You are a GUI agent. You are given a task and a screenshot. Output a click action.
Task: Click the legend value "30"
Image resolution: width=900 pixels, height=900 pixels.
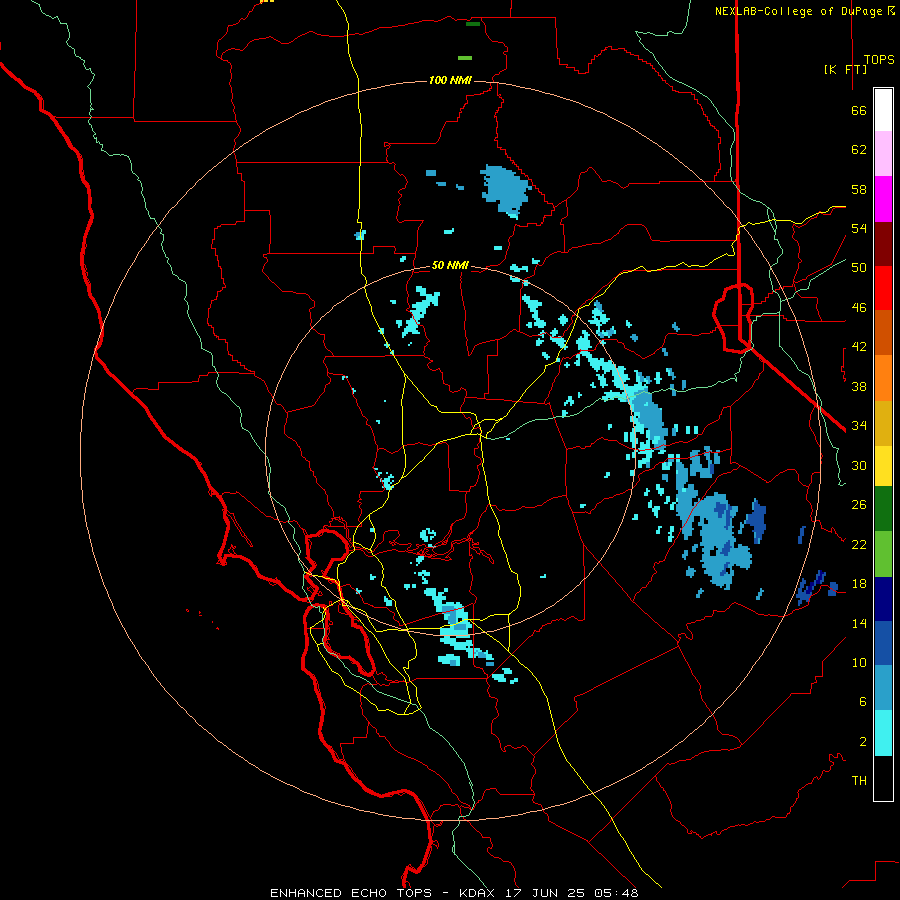pyautogui.click(x=859, y=465)
